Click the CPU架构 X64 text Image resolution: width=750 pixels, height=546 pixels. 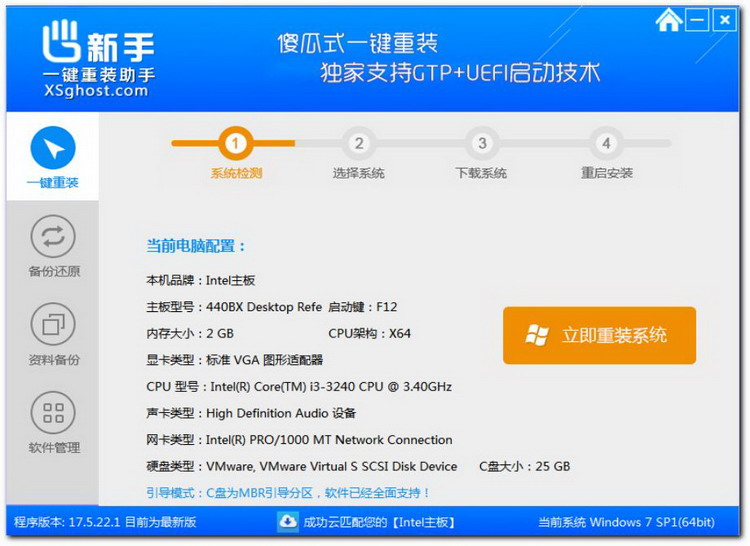tap(369, 333)
